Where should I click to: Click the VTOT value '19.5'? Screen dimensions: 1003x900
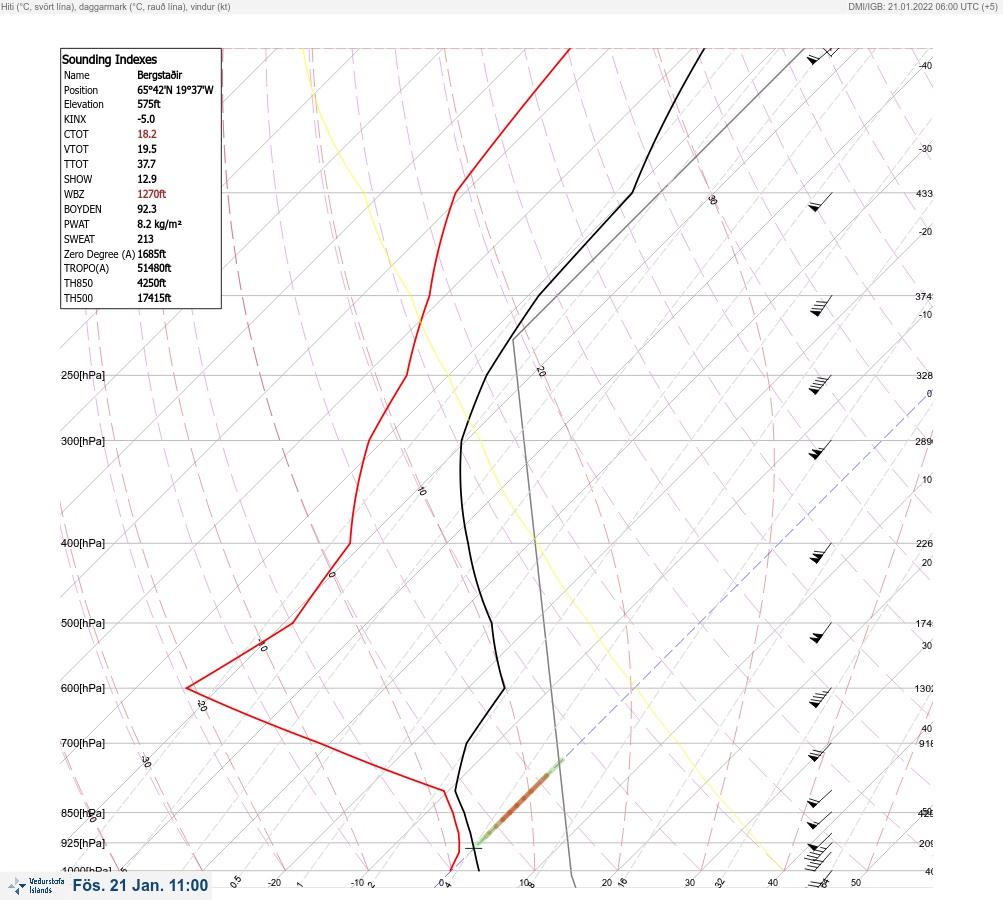click(x=146, y=148)
